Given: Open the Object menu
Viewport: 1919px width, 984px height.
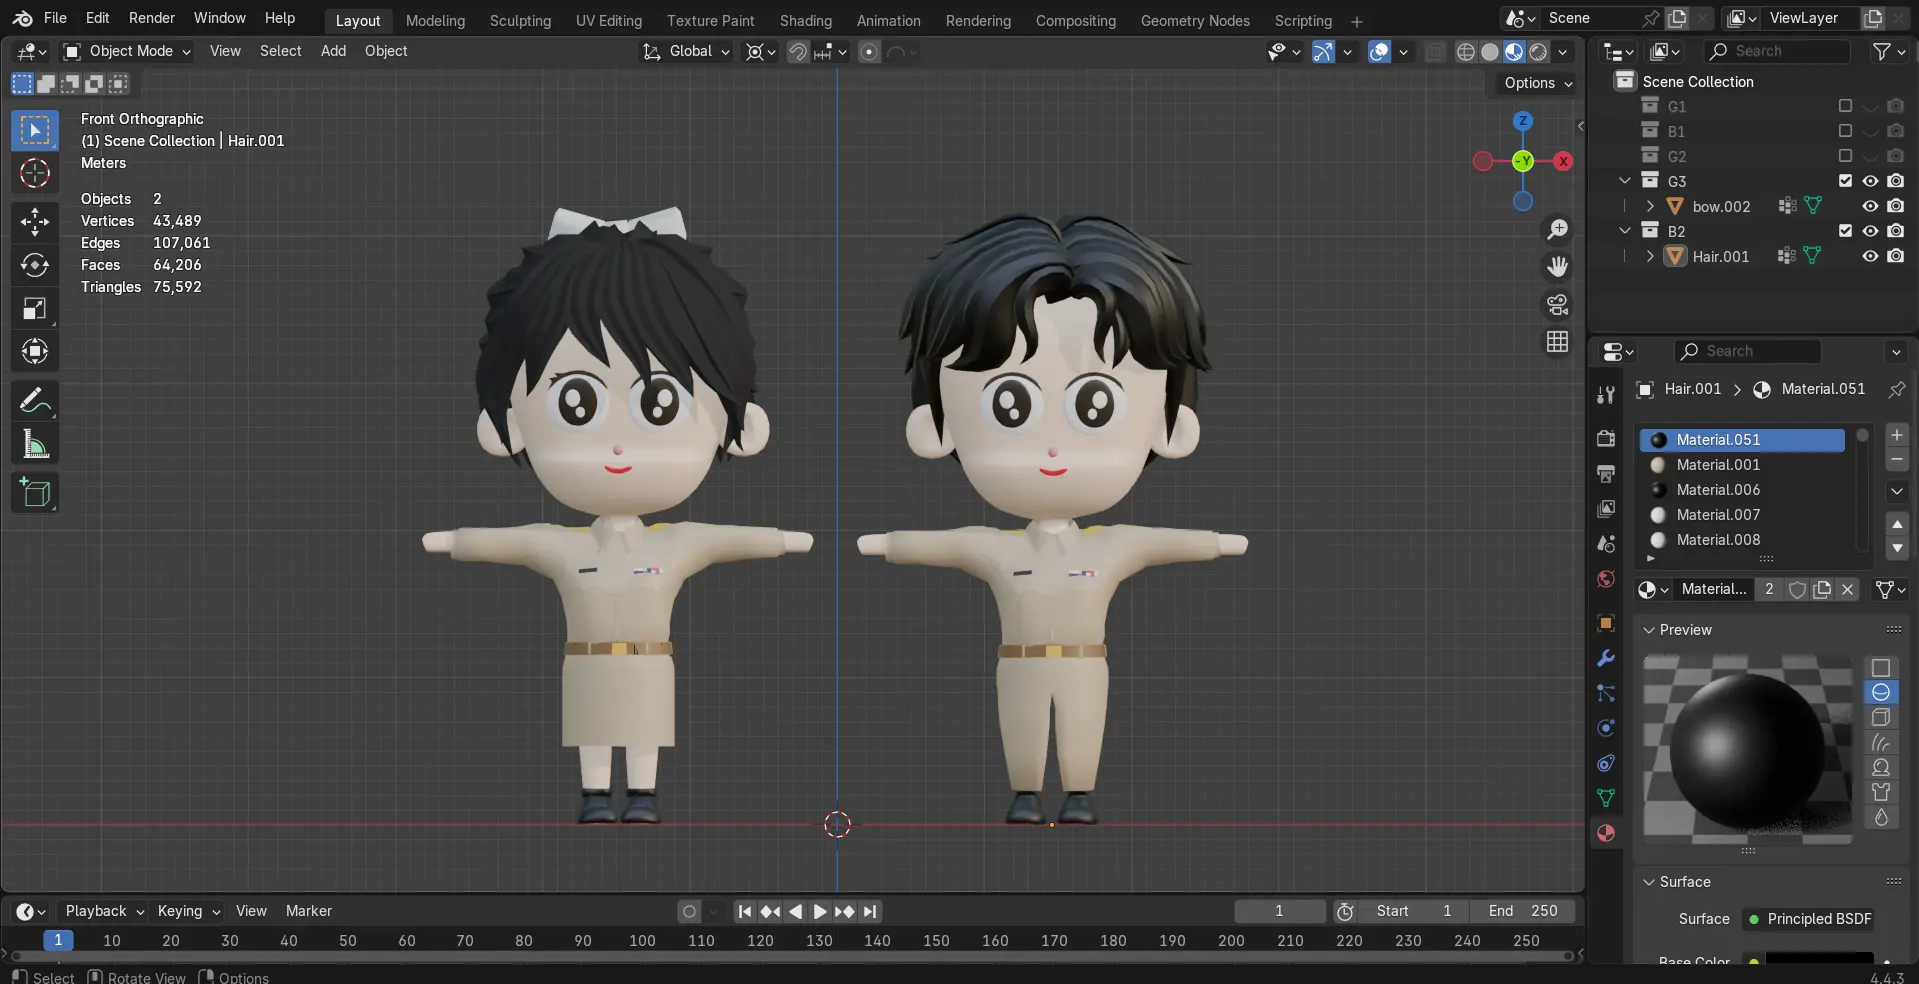Looking at the screenshot, I should click(x=386, y=51).
